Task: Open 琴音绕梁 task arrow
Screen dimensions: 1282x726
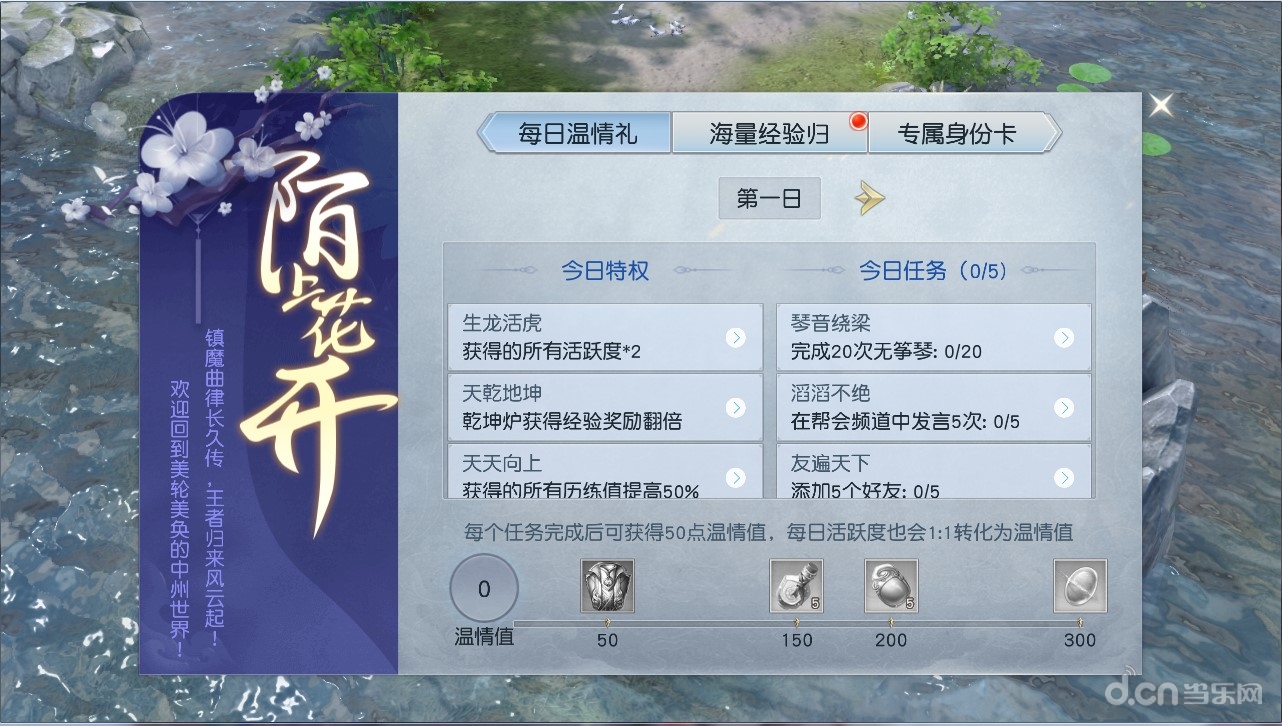Action: pyautogui.click(x=1064, y=338)
